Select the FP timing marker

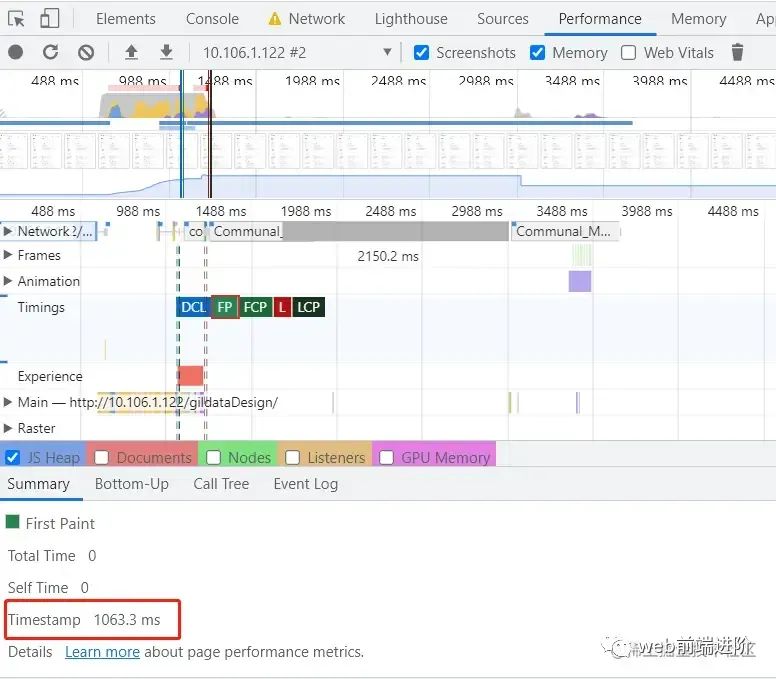click(225, 307)
